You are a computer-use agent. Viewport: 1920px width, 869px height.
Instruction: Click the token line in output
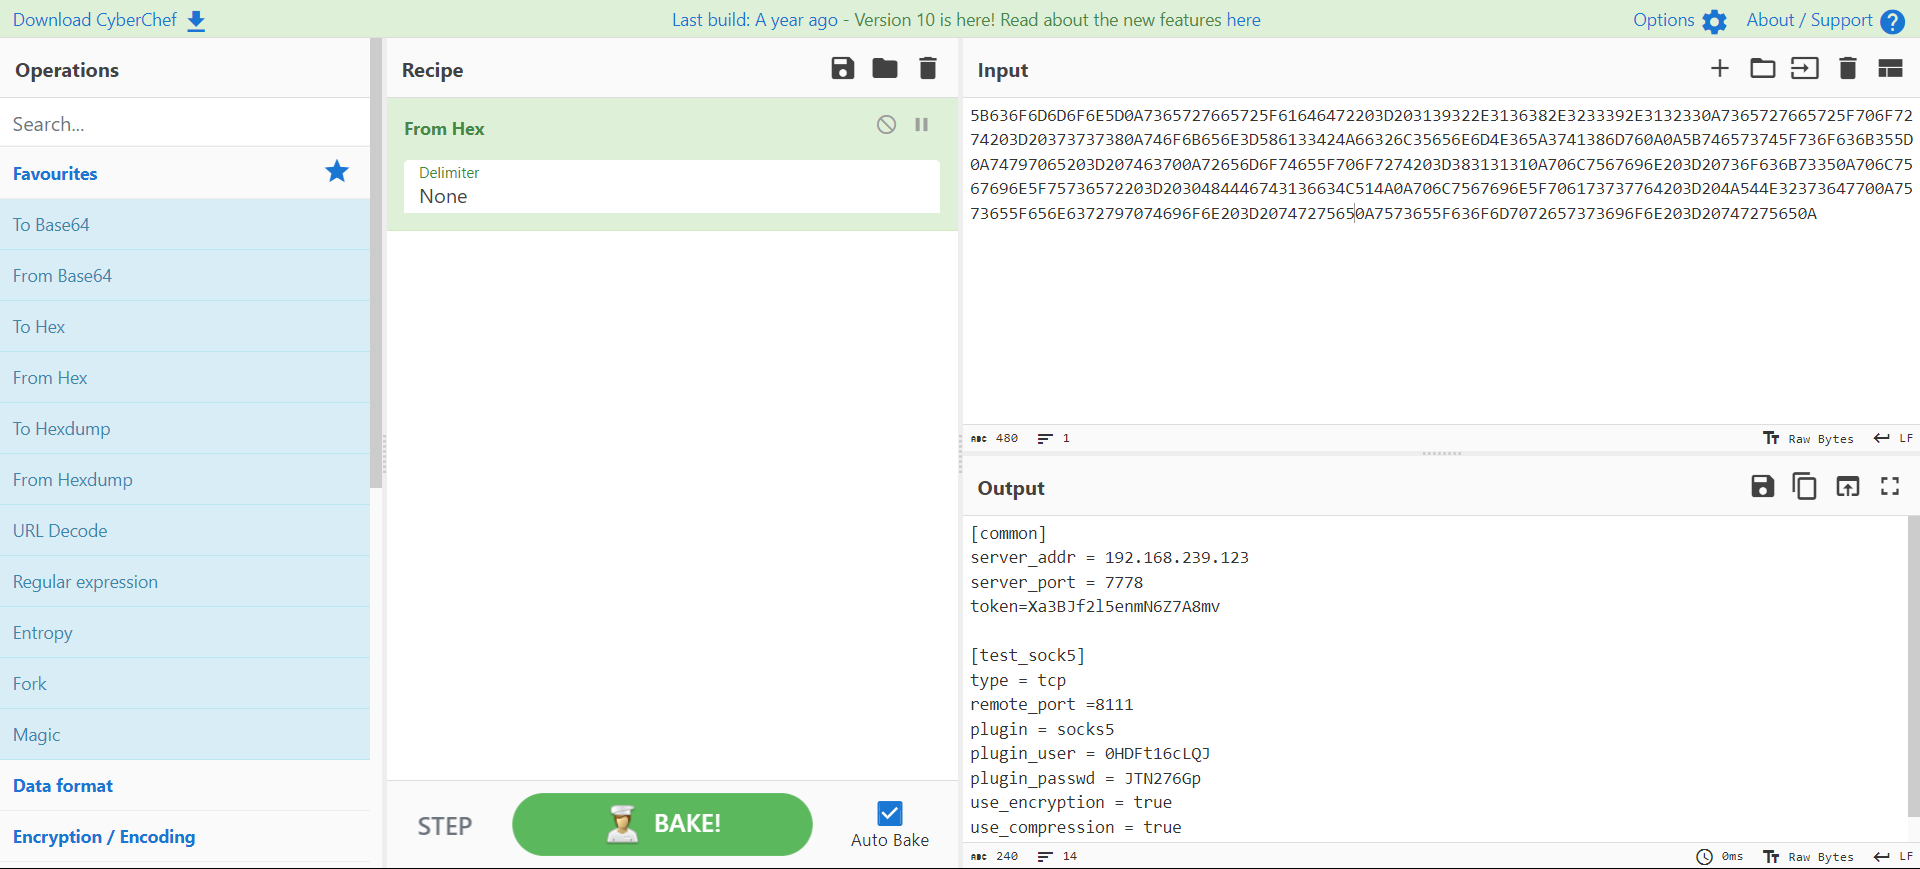click(1095, 606)
